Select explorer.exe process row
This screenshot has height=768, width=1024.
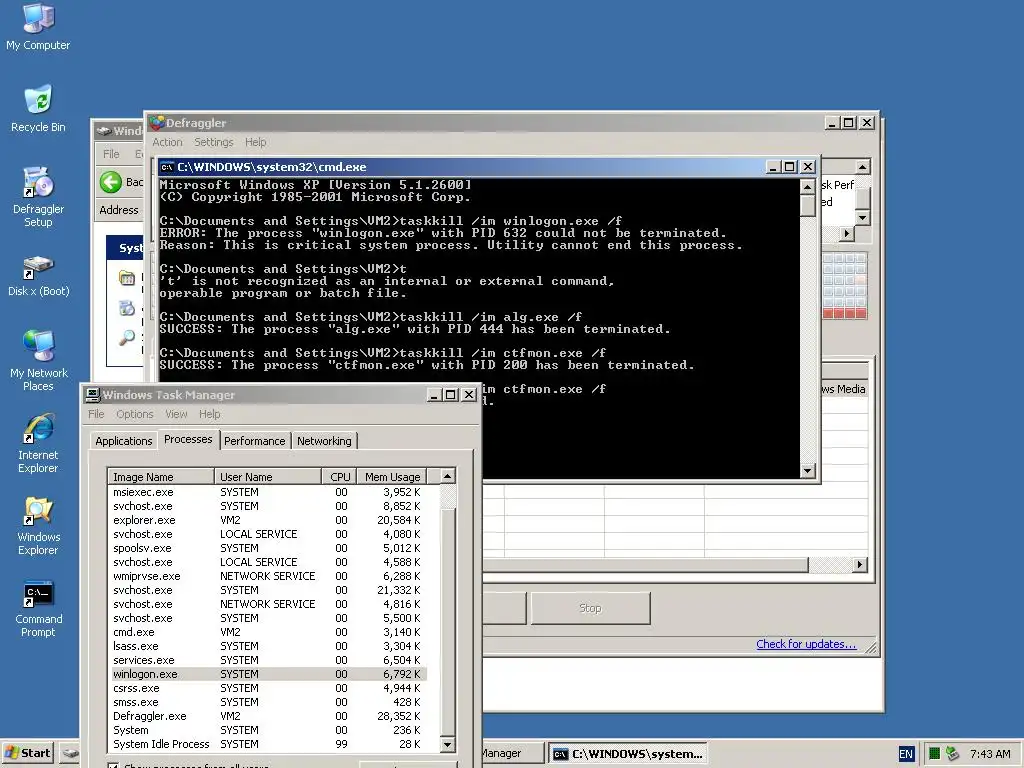point(268,520)
